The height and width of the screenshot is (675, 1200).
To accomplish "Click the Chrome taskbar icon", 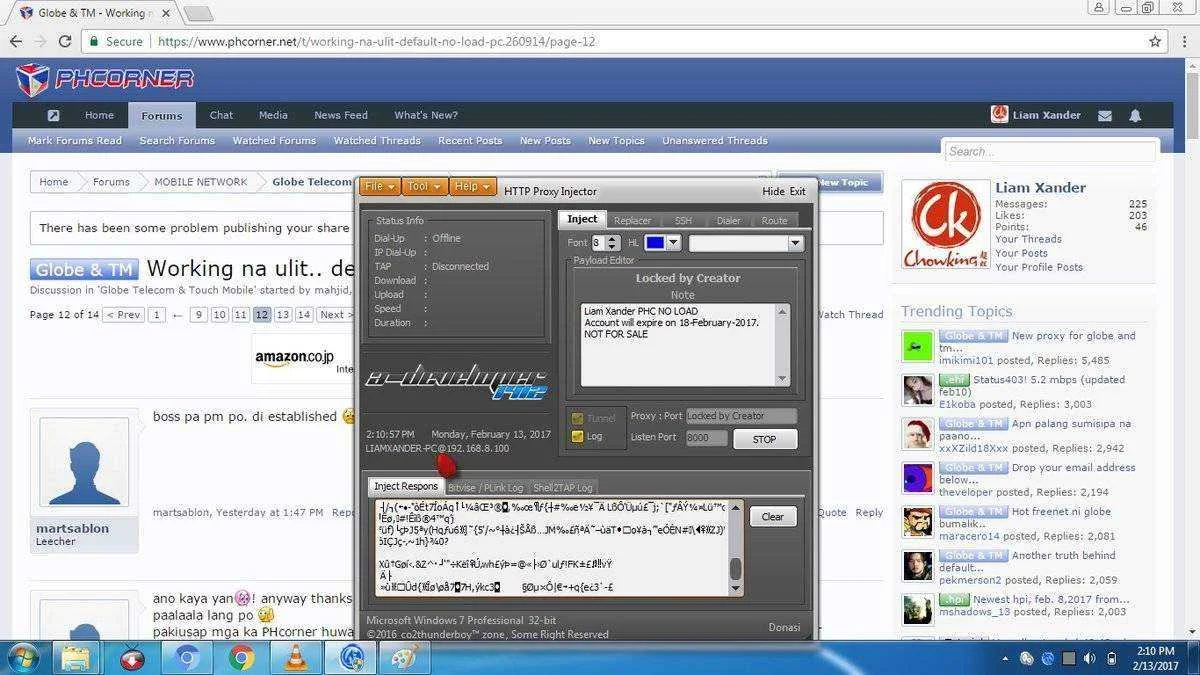I will (x=242, y=658).
